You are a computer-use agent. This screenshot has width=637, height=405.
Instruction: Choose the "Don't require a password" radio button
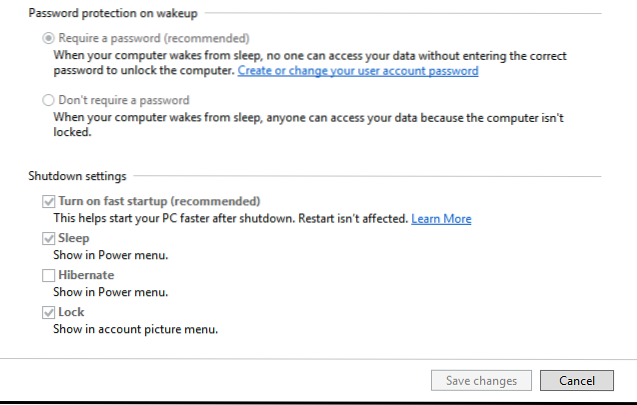pos(47,101)
